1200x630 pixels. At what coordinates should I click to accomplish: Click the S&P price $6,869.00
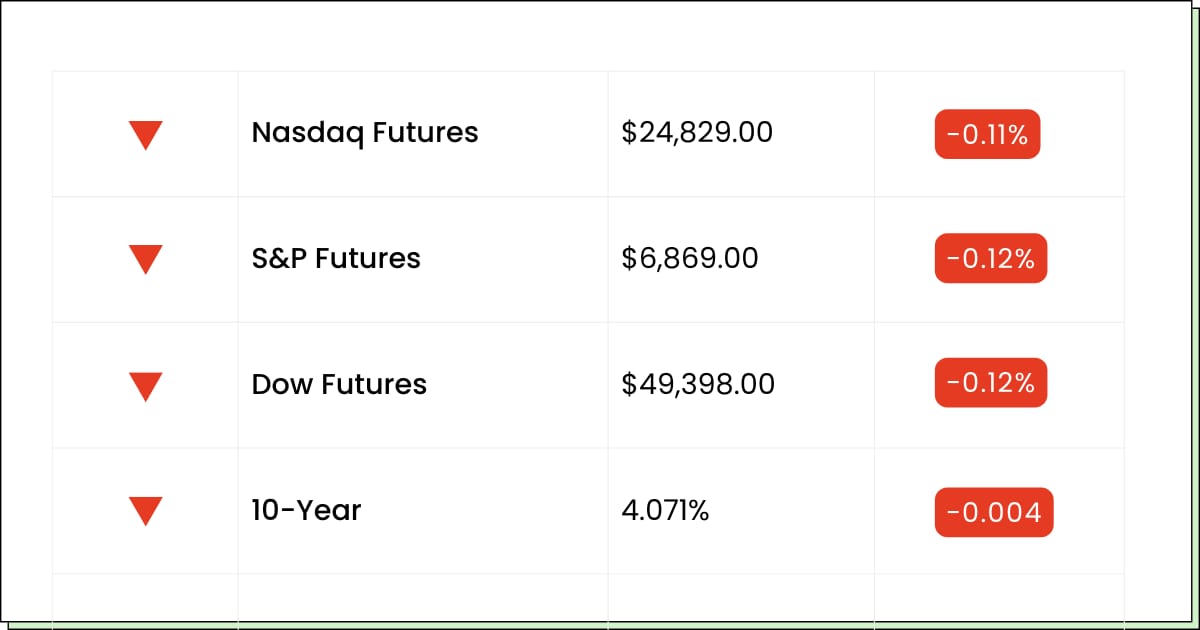coord(690,258)
